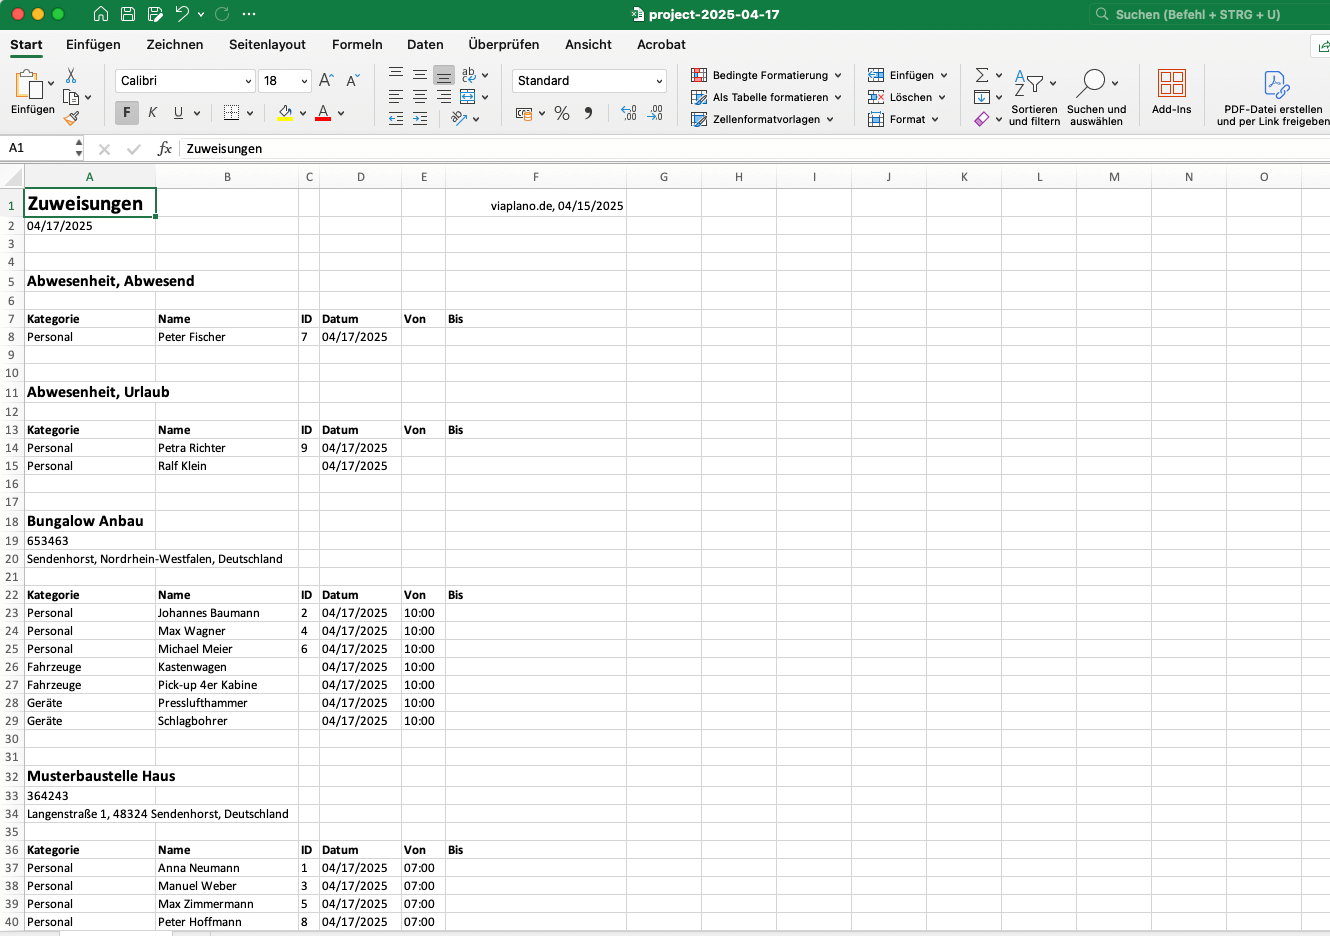Screen dimensions: 1330x936
Task: Click the increase indent icon
Action: pyautogui.click(x=420, y=119)
